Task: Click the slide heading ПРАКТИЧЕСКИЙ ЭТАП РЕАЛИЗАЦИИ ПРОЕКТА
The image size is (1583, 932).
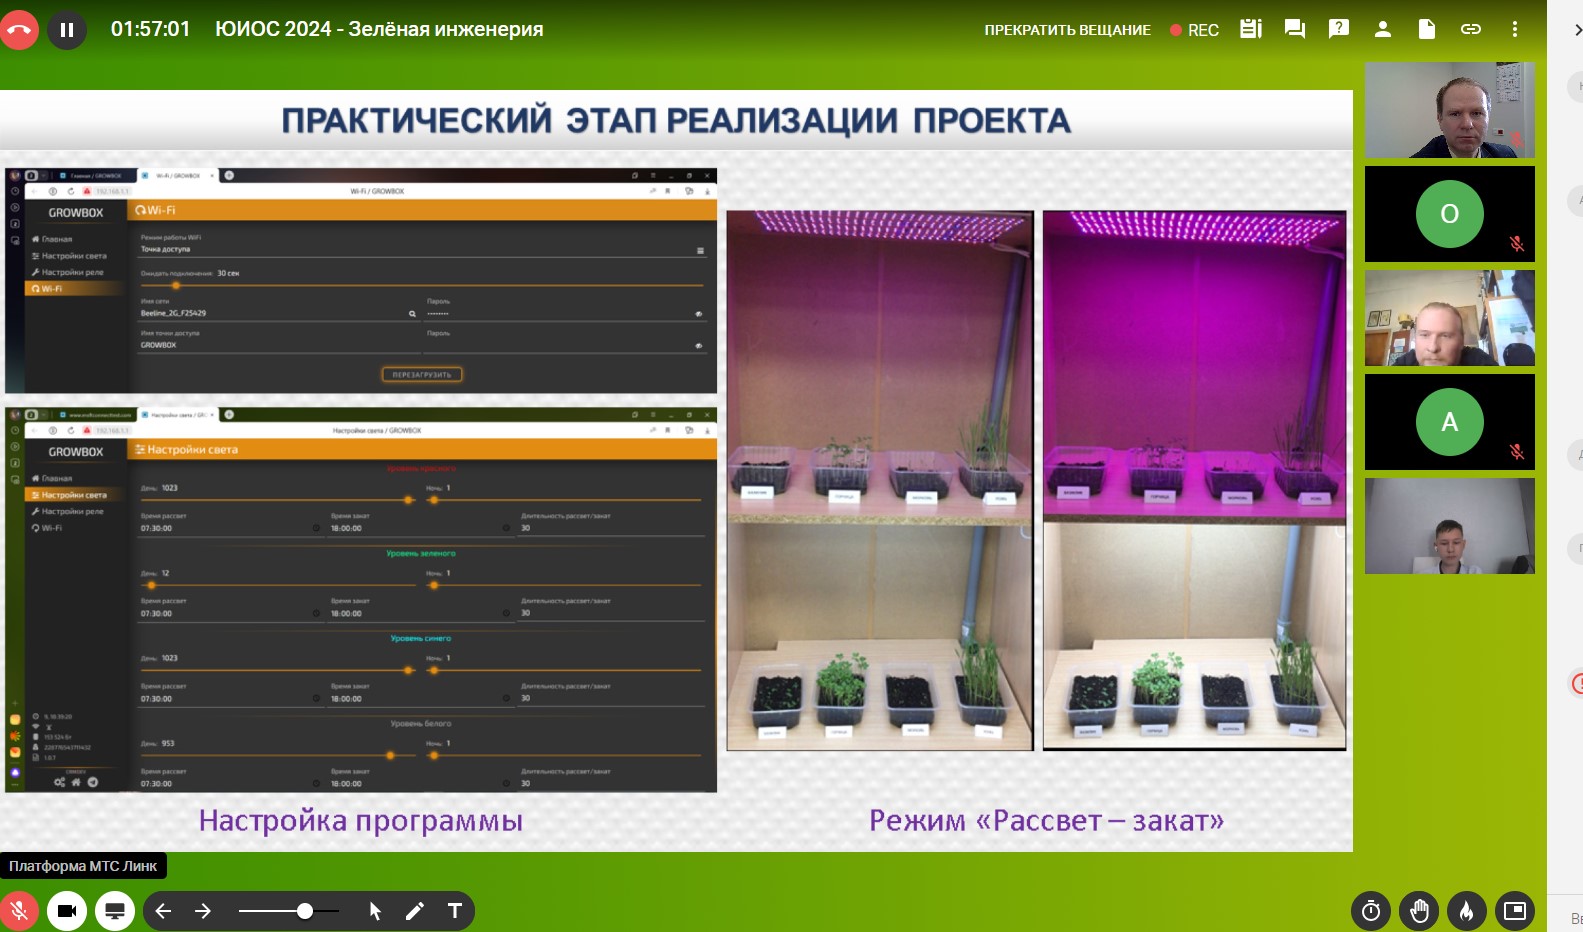Action: pos(676,121)
